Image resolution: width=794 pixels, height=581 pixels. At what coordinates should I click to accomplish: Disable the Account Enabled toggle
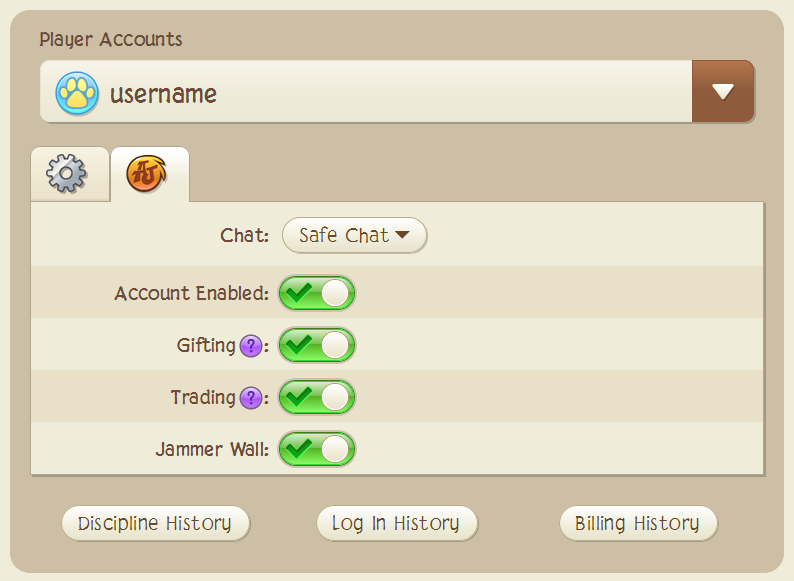(x=317, y=294)
